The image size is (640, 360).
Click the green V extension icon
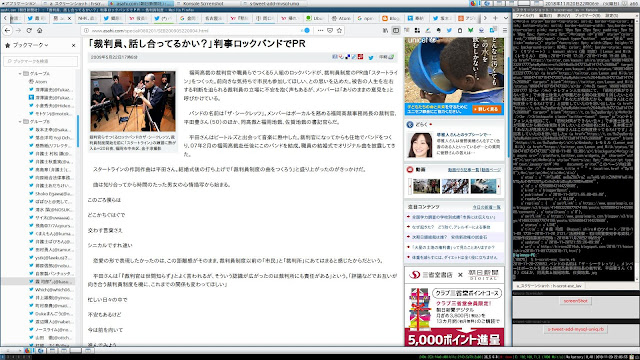click(471, 30)
